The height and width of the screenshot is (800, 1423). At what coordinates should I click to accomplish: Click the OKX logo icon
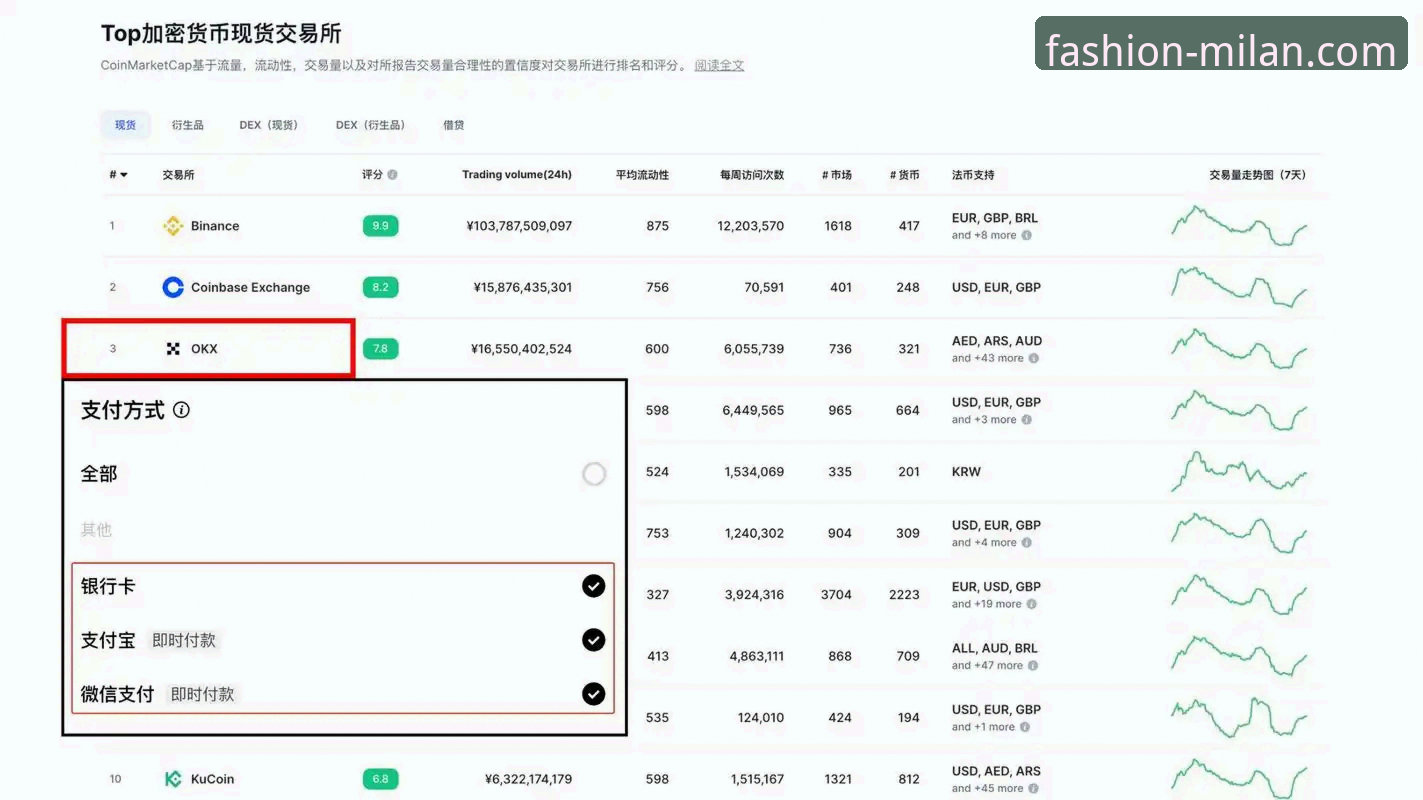click(173, 349)
